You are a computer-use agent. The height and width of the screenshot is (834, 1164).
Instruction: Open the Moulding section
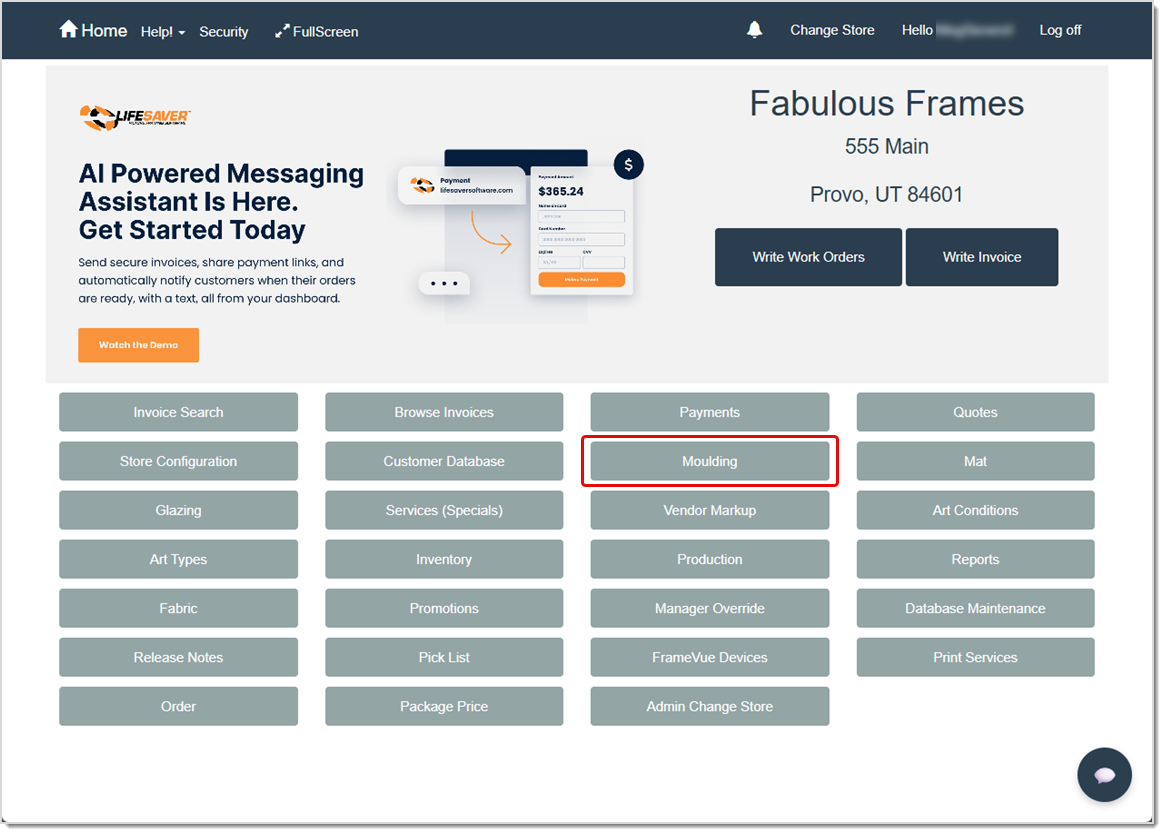(x=709, y=461)
